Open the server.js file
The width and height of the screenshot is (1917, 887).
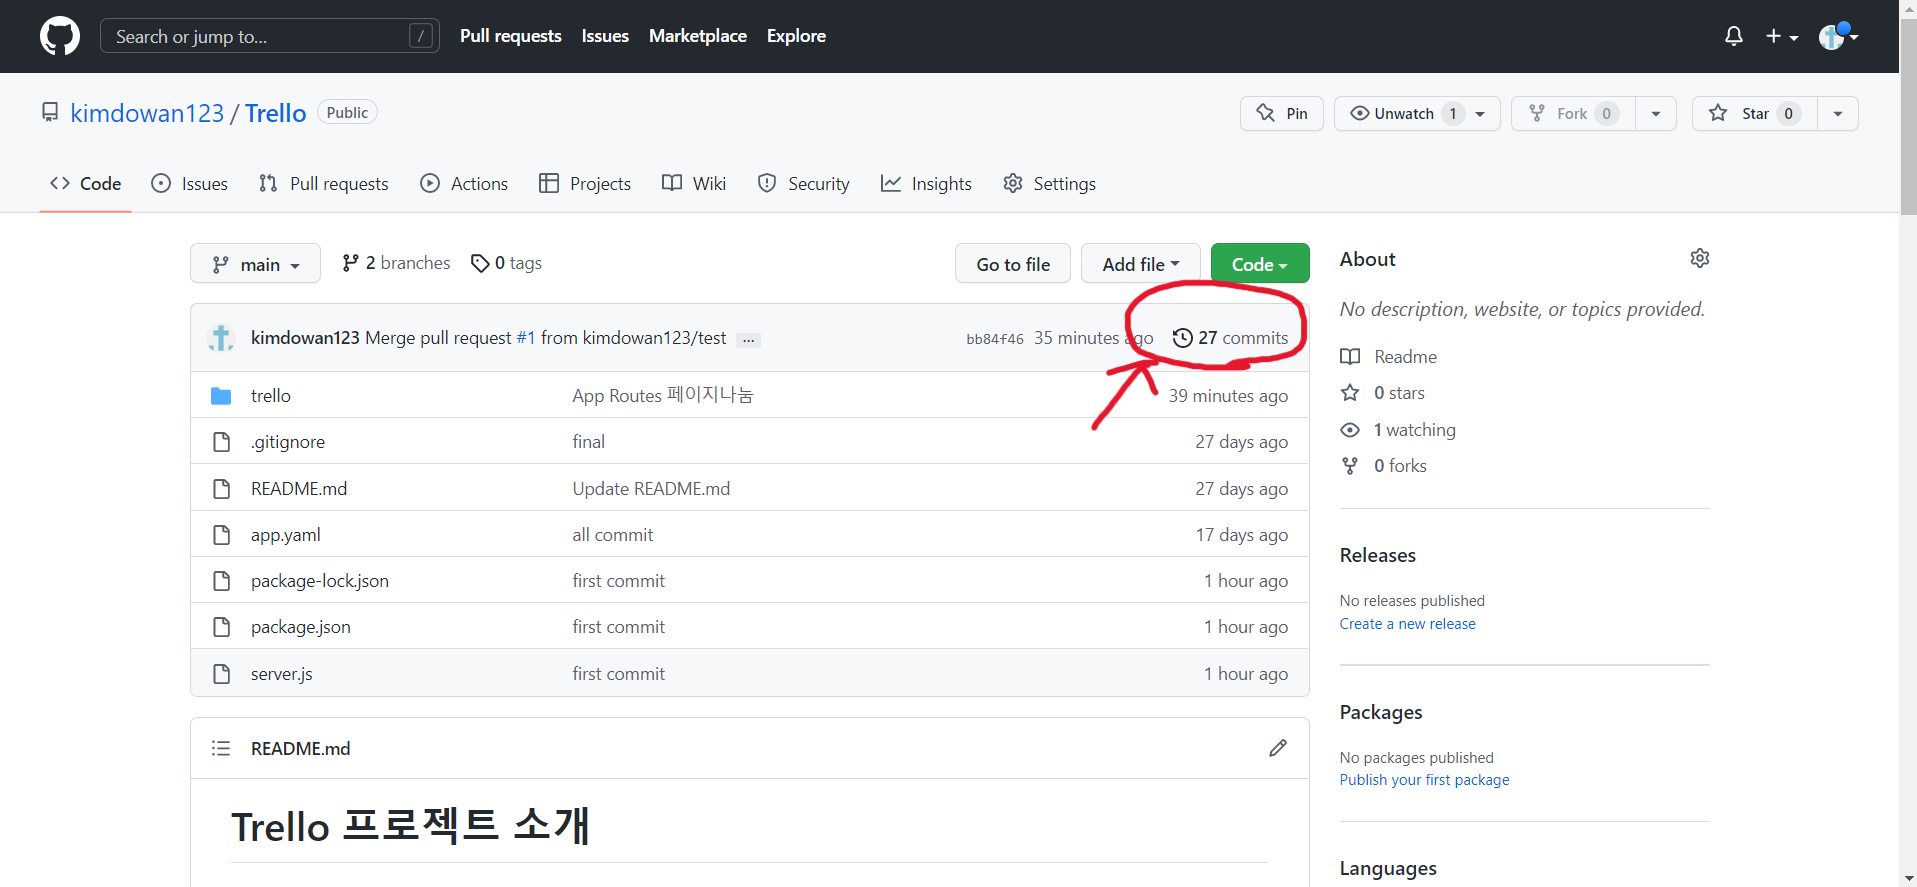tap(282, 674)
